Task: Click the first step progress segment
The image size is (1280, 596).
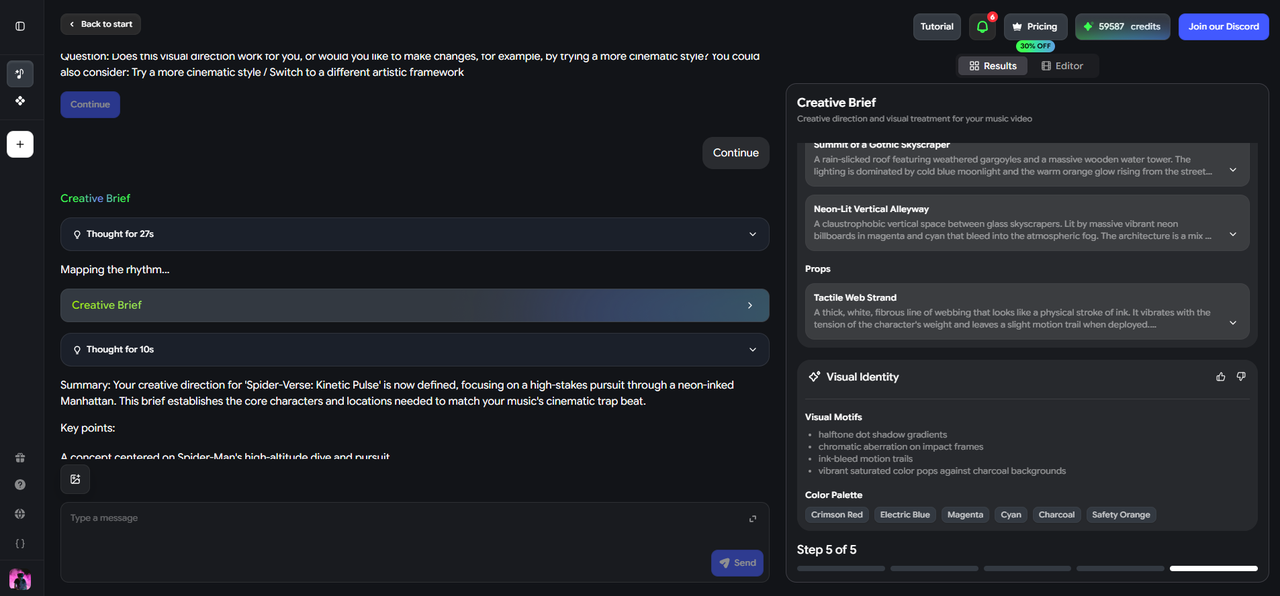Action: coord(841,569)
